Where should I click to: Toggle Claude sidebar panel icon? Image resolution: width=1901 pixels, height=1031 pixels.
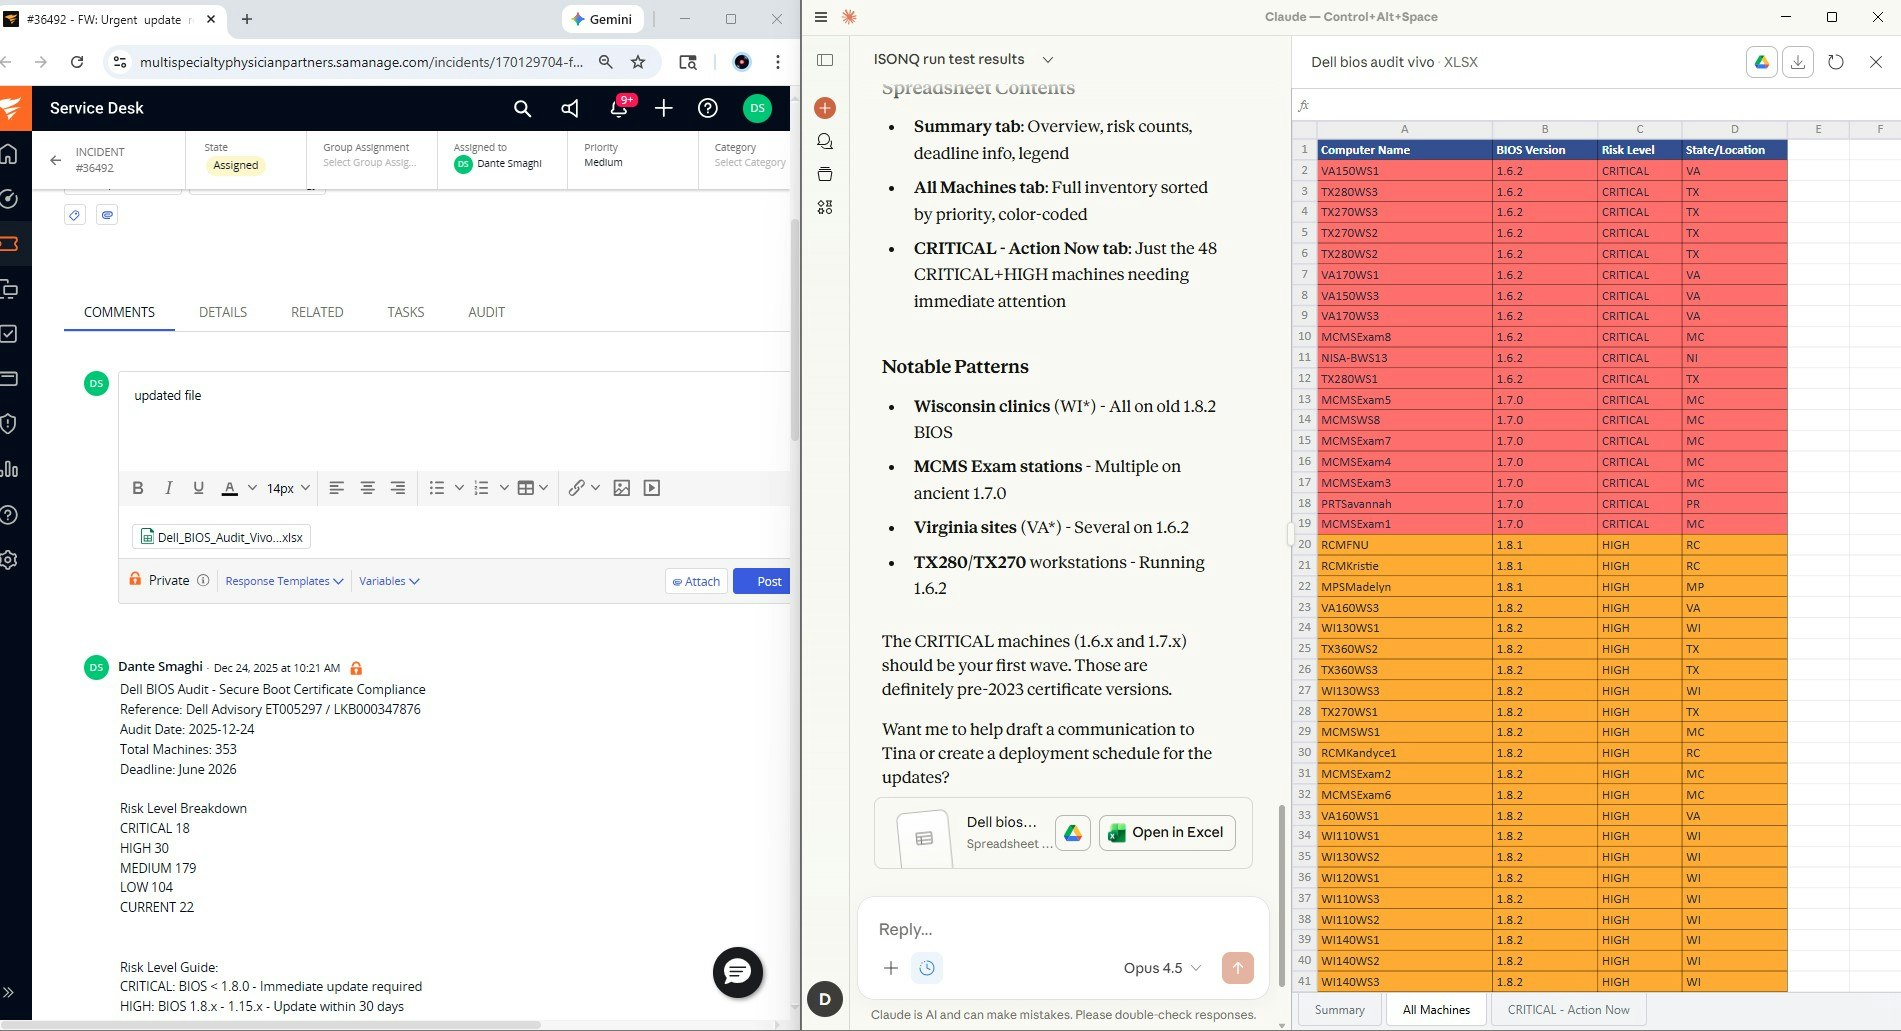point(825,60)
